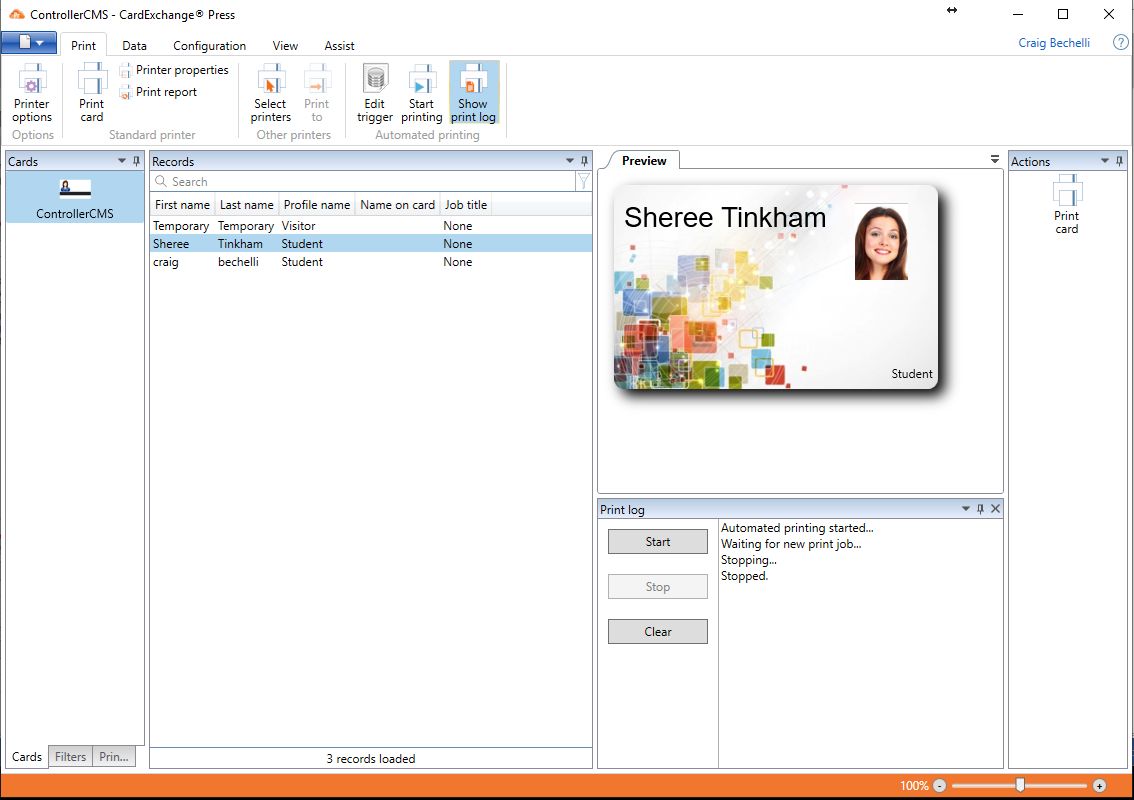
Task: Select the Temporary Temporary Visitor record
Action: pos(371,226)
